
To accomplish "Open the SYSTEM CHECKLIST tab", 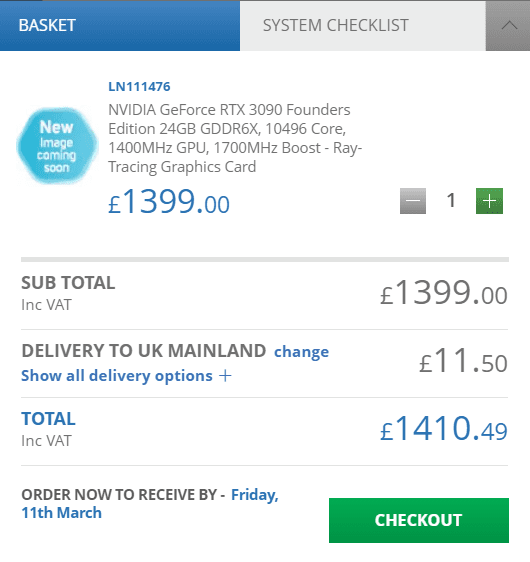I will [363, 25].
